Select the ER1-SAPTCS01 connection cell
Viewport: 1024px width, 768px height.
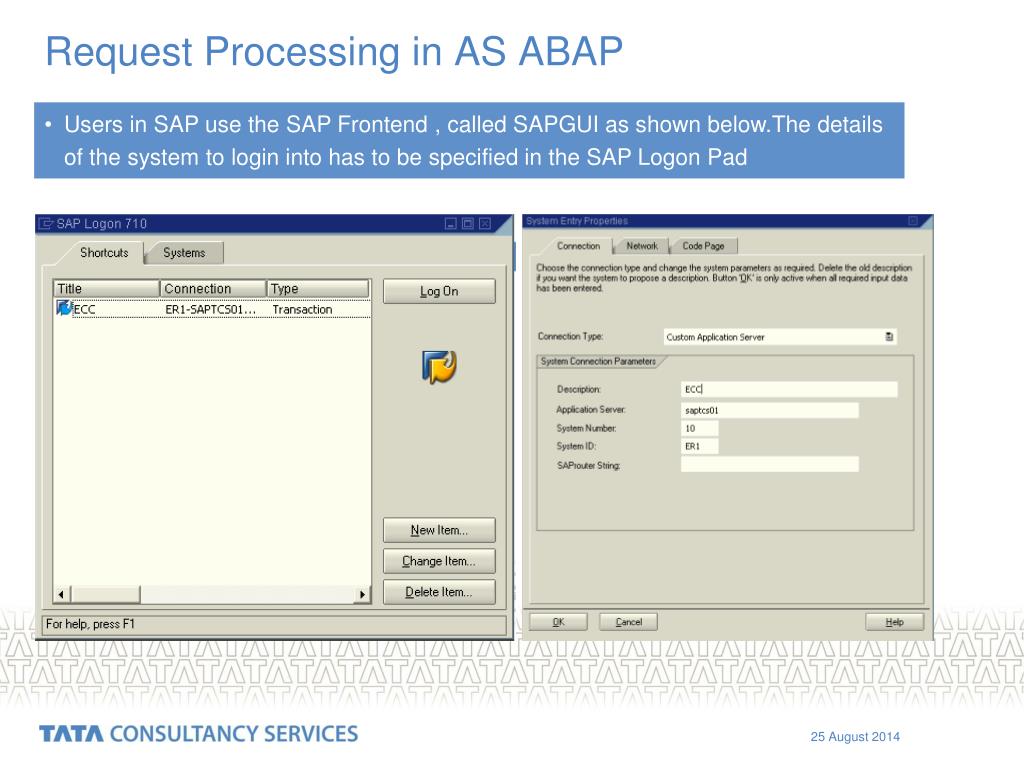[210, 309]
